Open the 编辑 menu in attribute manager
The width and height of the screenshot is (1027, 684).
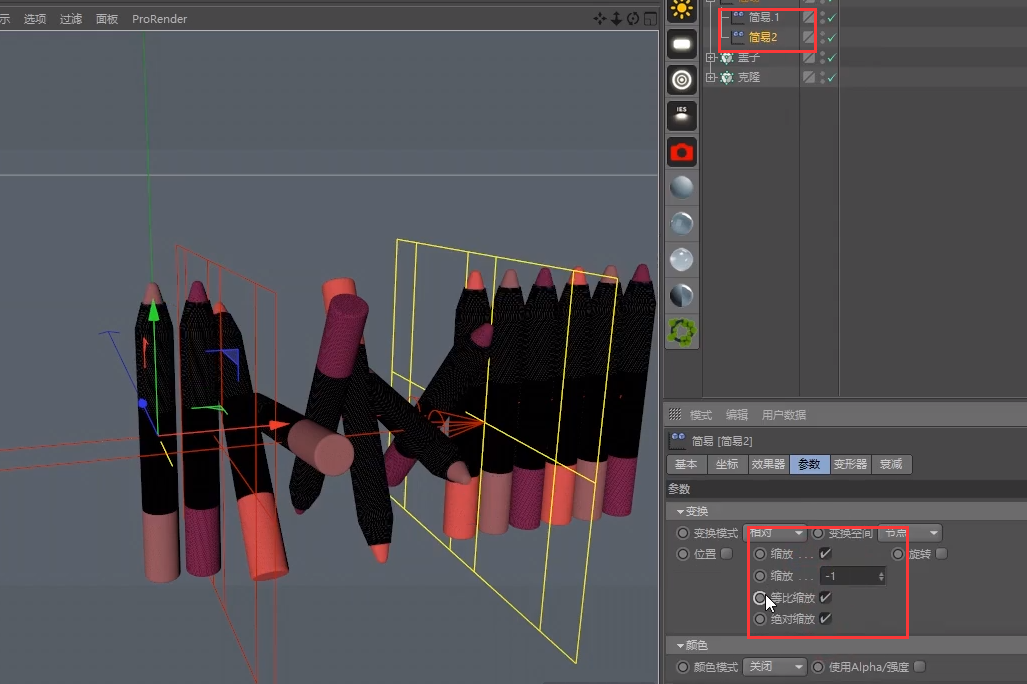tap(737, 415)
